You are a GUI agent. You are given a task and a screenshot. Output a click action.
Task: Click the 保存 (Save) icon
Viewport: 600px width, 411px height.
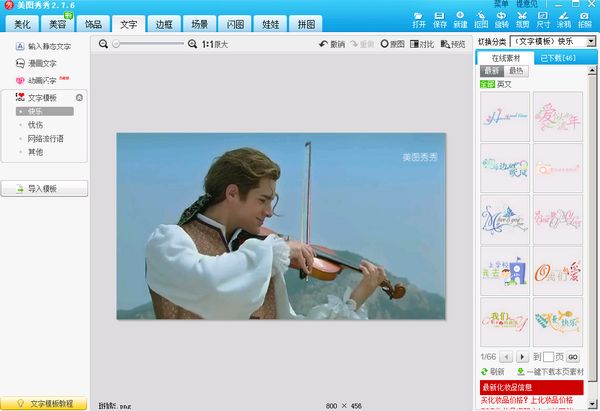click(441, 20)
